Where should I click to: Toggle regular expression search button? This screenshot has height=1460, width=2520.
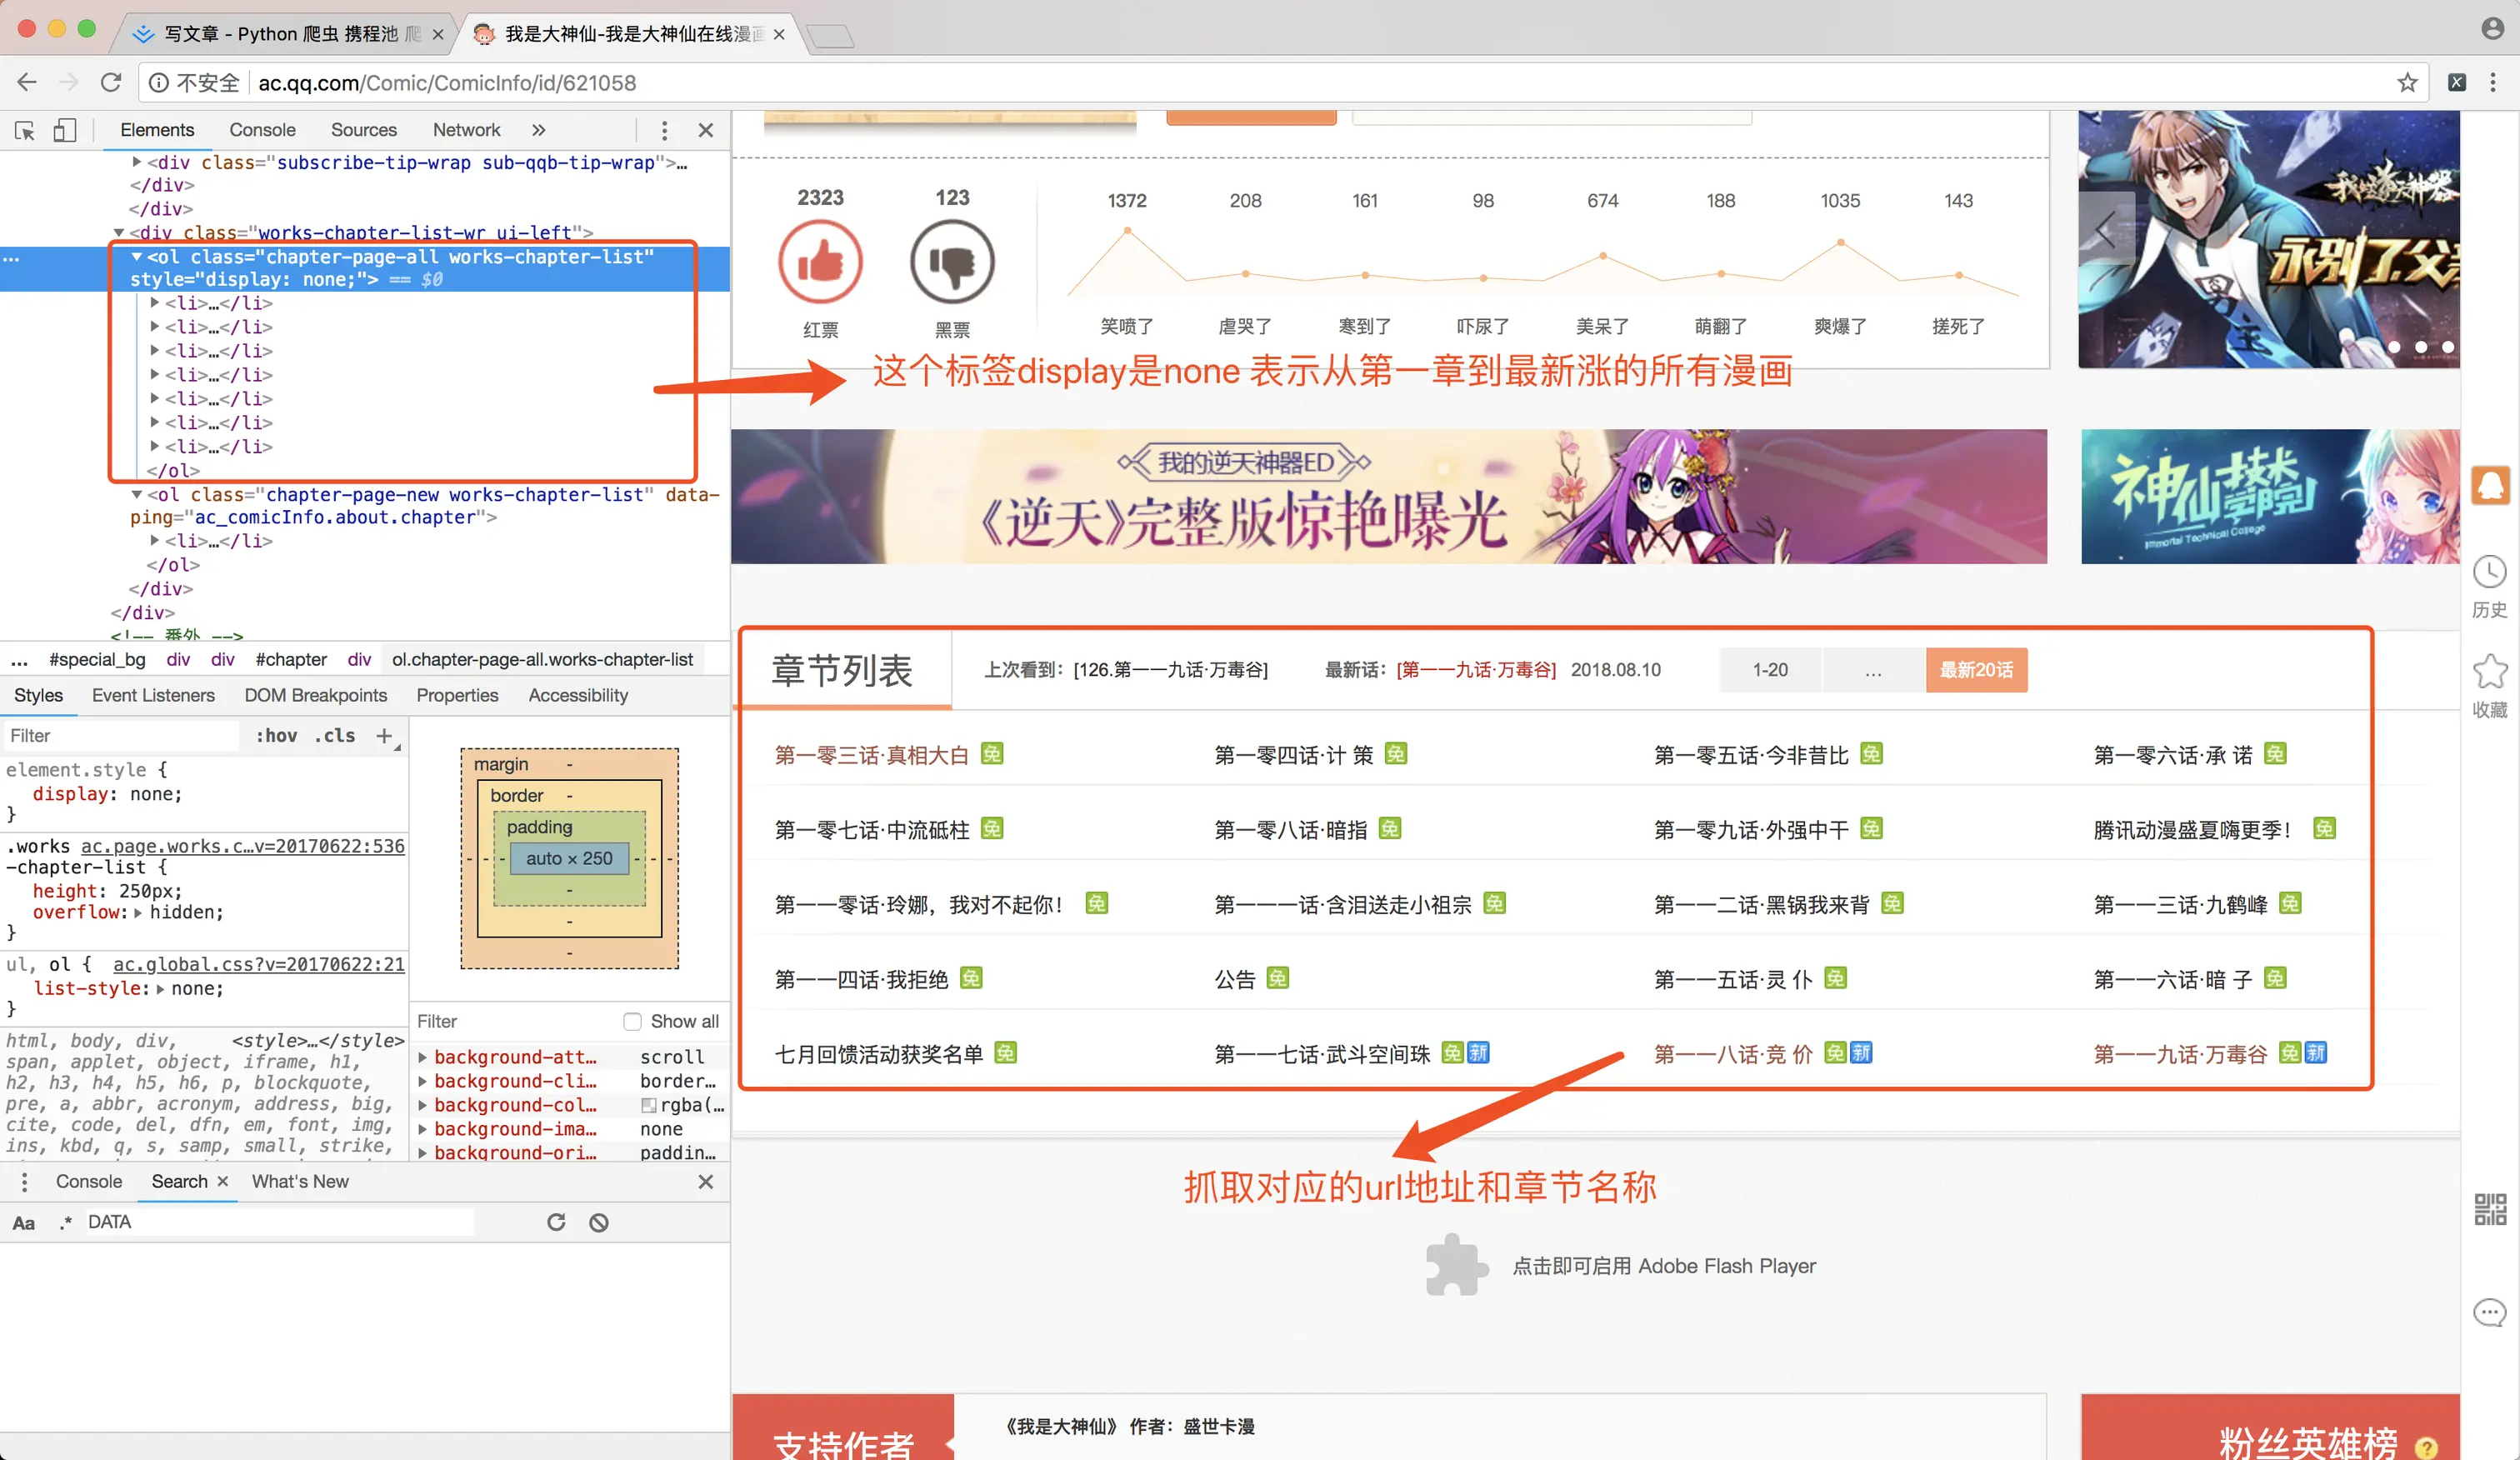66,1222
